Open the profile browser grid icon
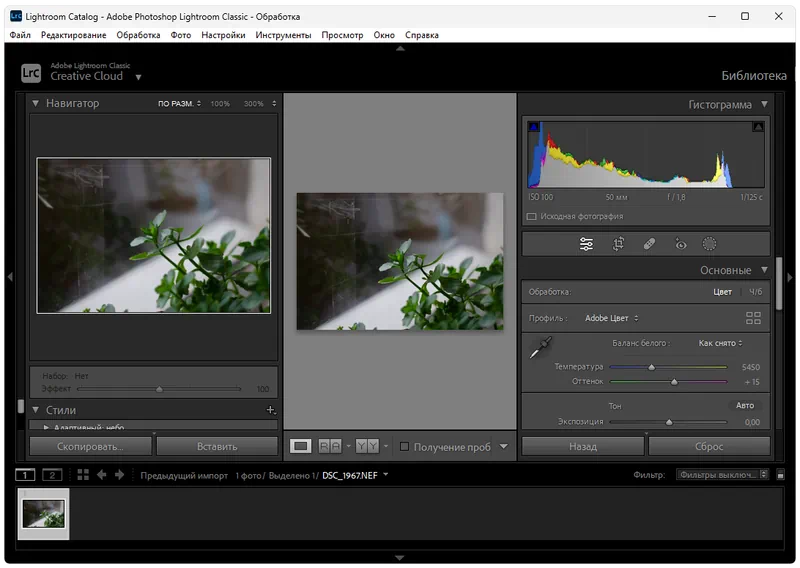Image resolution: width=800 pixels, height=568 pixels. coord(753,318)
